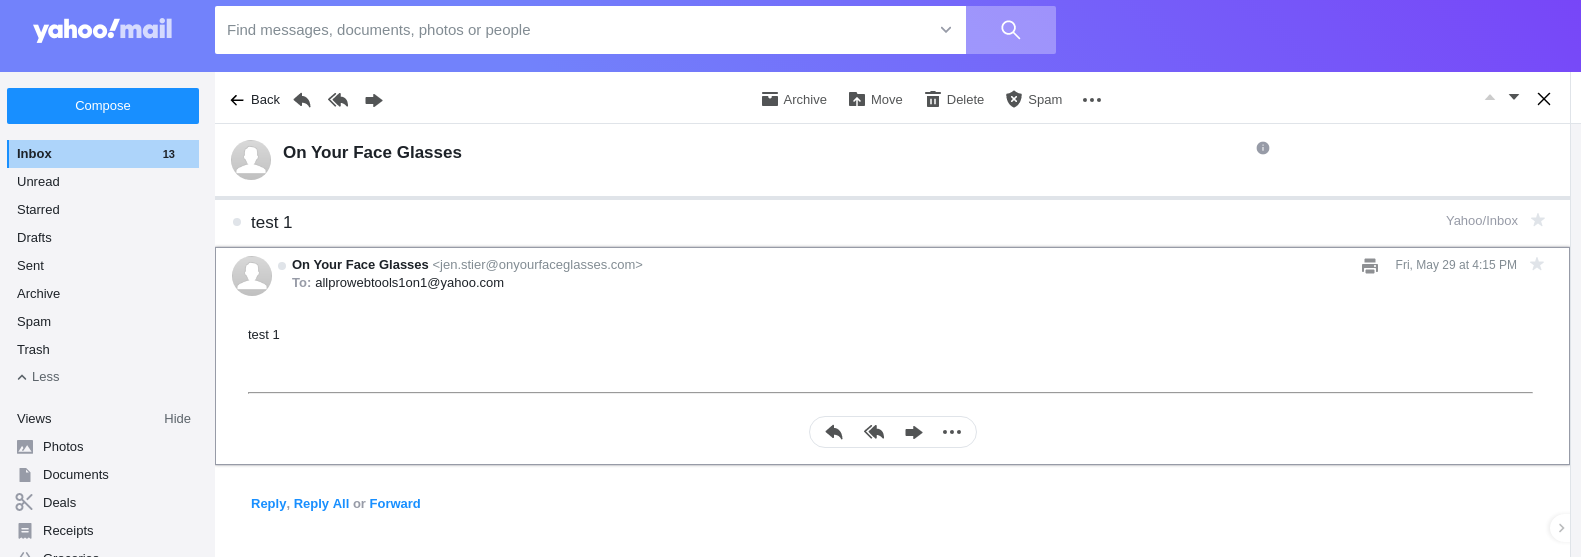Star the test 1 conversation
Viewport: 1581px width, 557px height.
point(1538,220)
